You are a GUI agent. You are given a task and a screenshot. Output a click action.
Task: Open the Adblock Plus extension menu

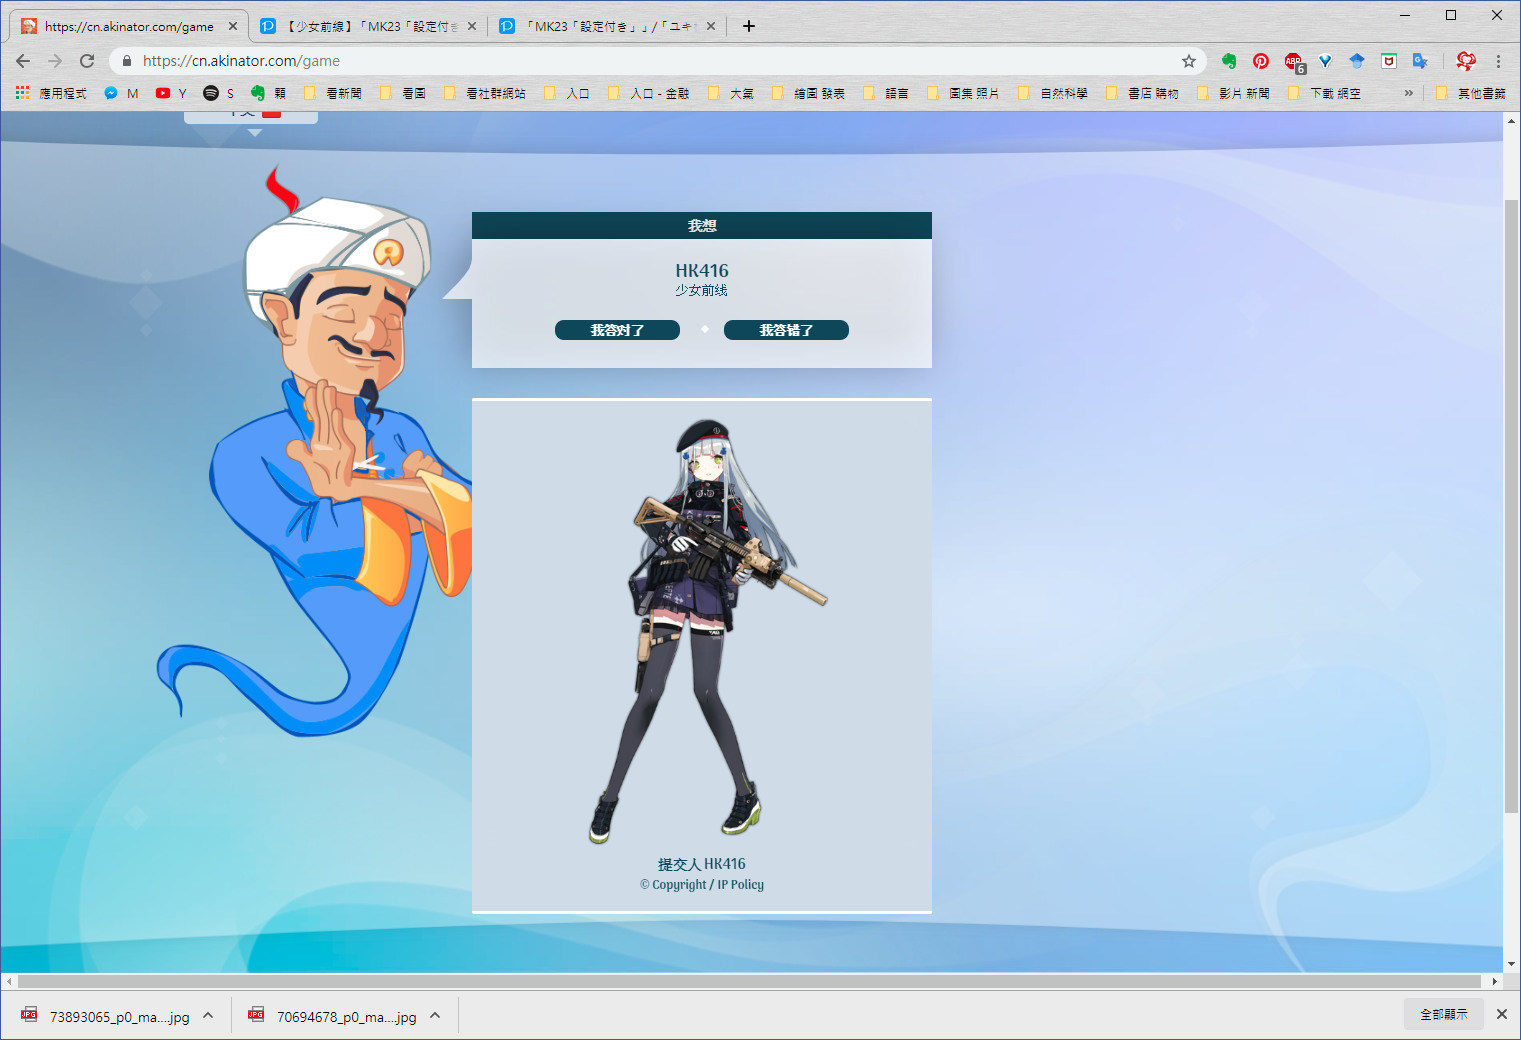click(1294, 62)
